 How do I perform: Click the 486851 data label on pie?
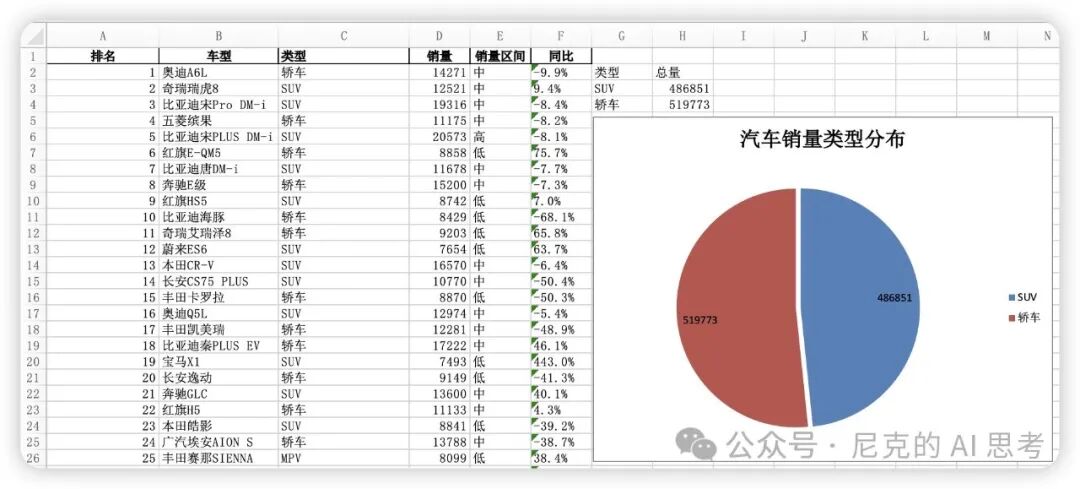coord(894,298)
